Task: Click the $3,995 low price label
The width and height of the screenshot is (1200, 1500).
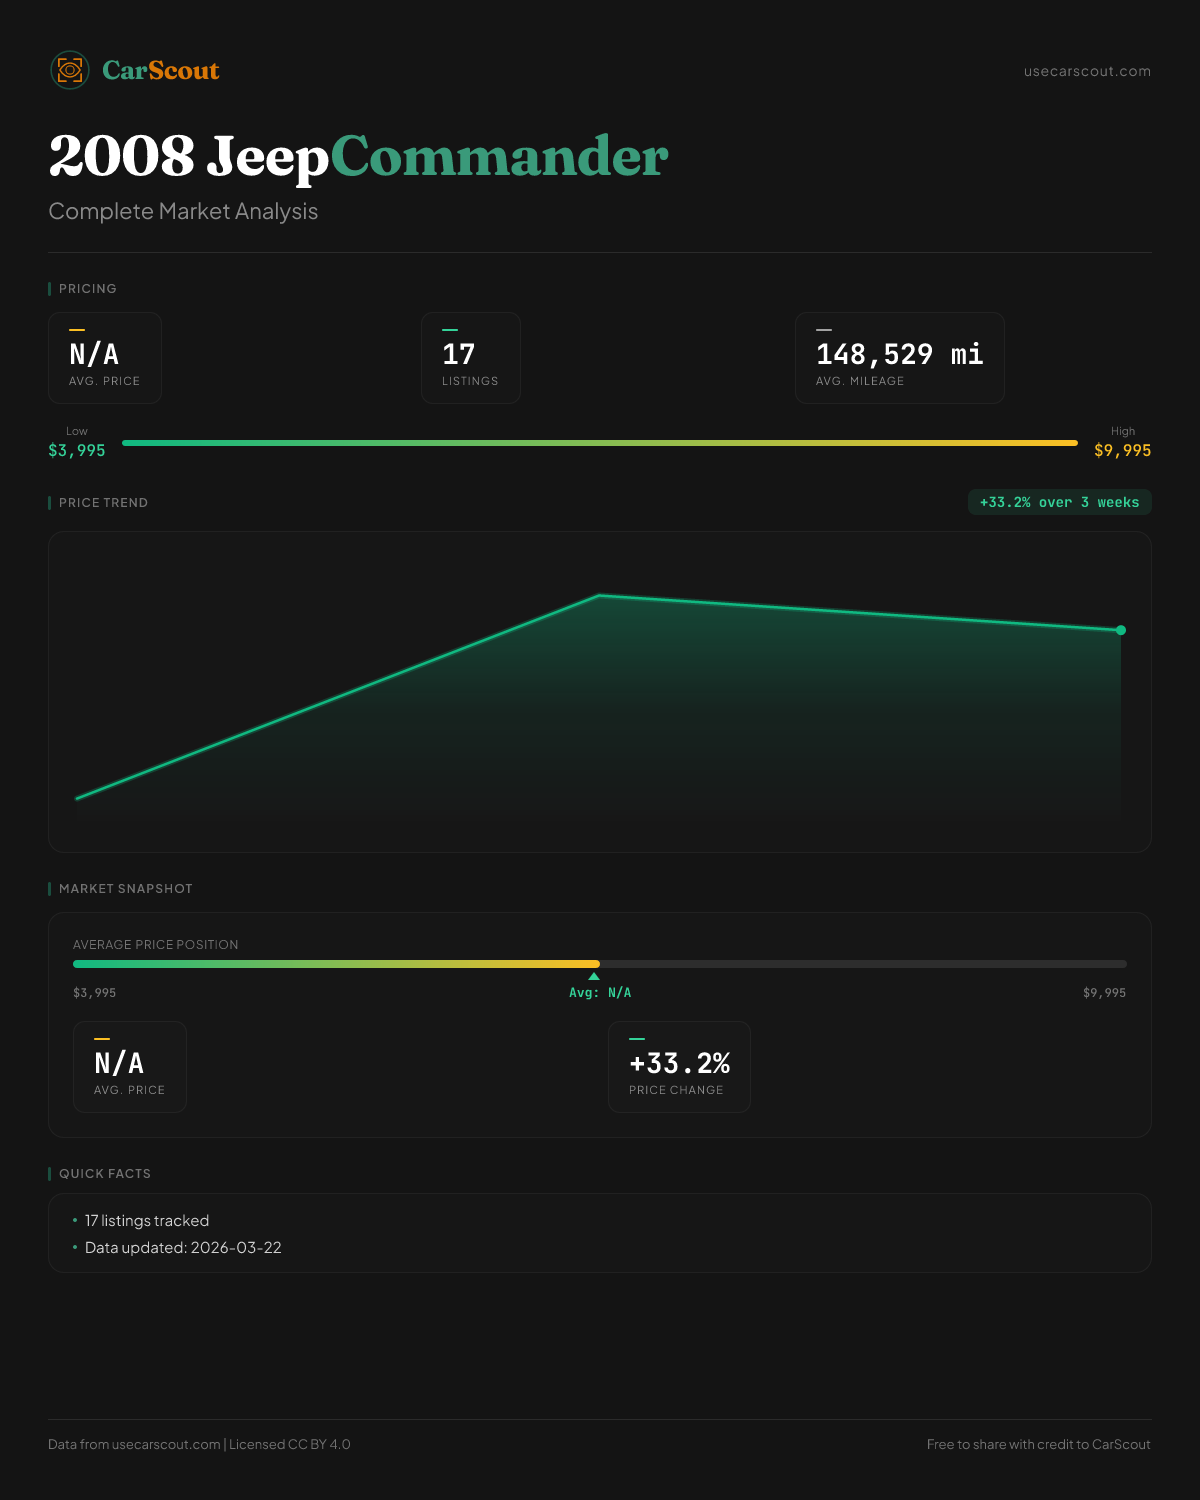Action: (x=77, y=450)
